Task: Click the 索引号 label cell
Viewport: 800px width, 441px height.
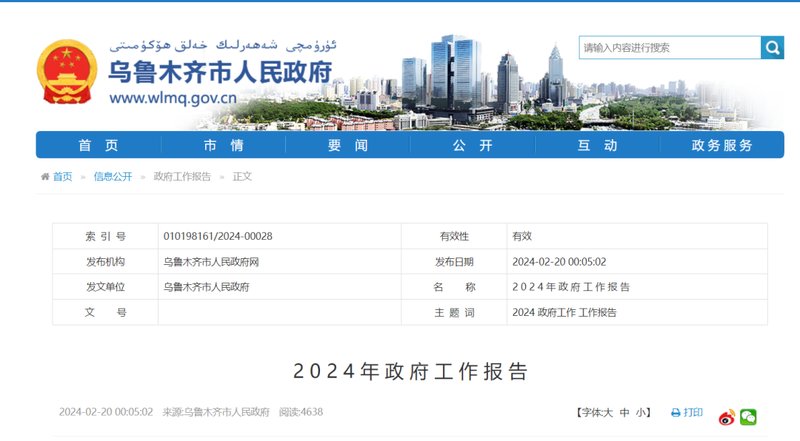Action: pyautogui.click(x=106, y=236)
